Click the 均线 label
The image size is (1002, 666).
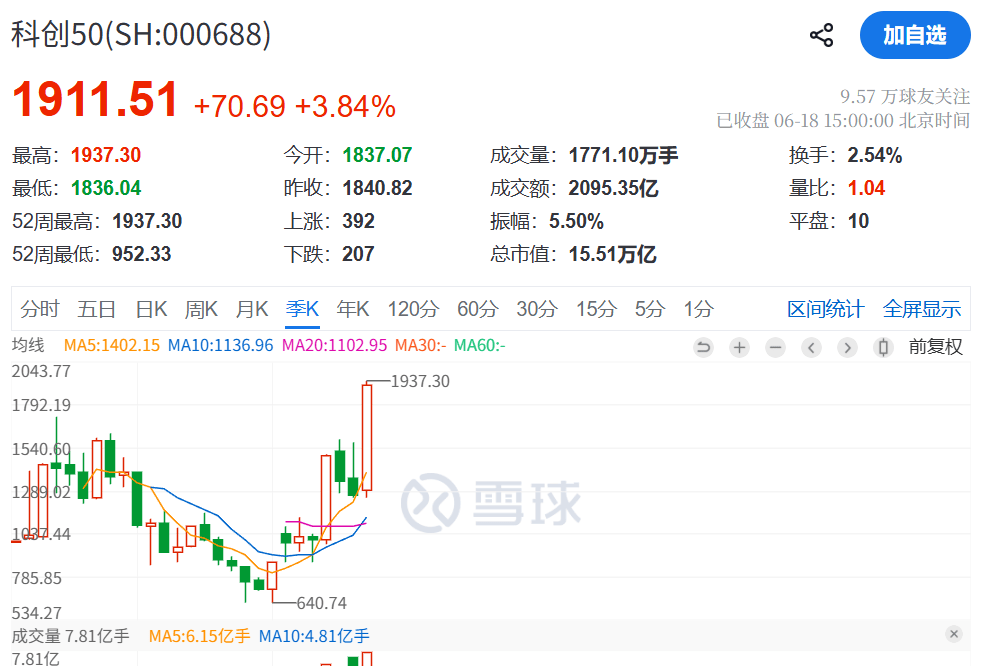pyautogui.click(x=28, y=346)
